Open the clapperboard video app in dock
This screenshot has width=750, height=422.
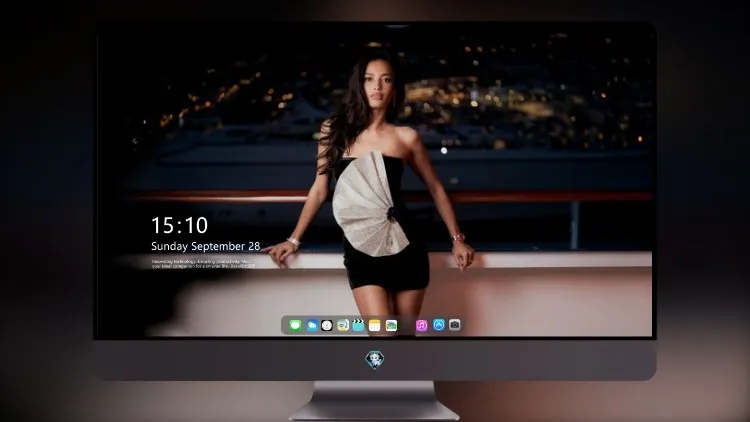click(x=358, y=325)
